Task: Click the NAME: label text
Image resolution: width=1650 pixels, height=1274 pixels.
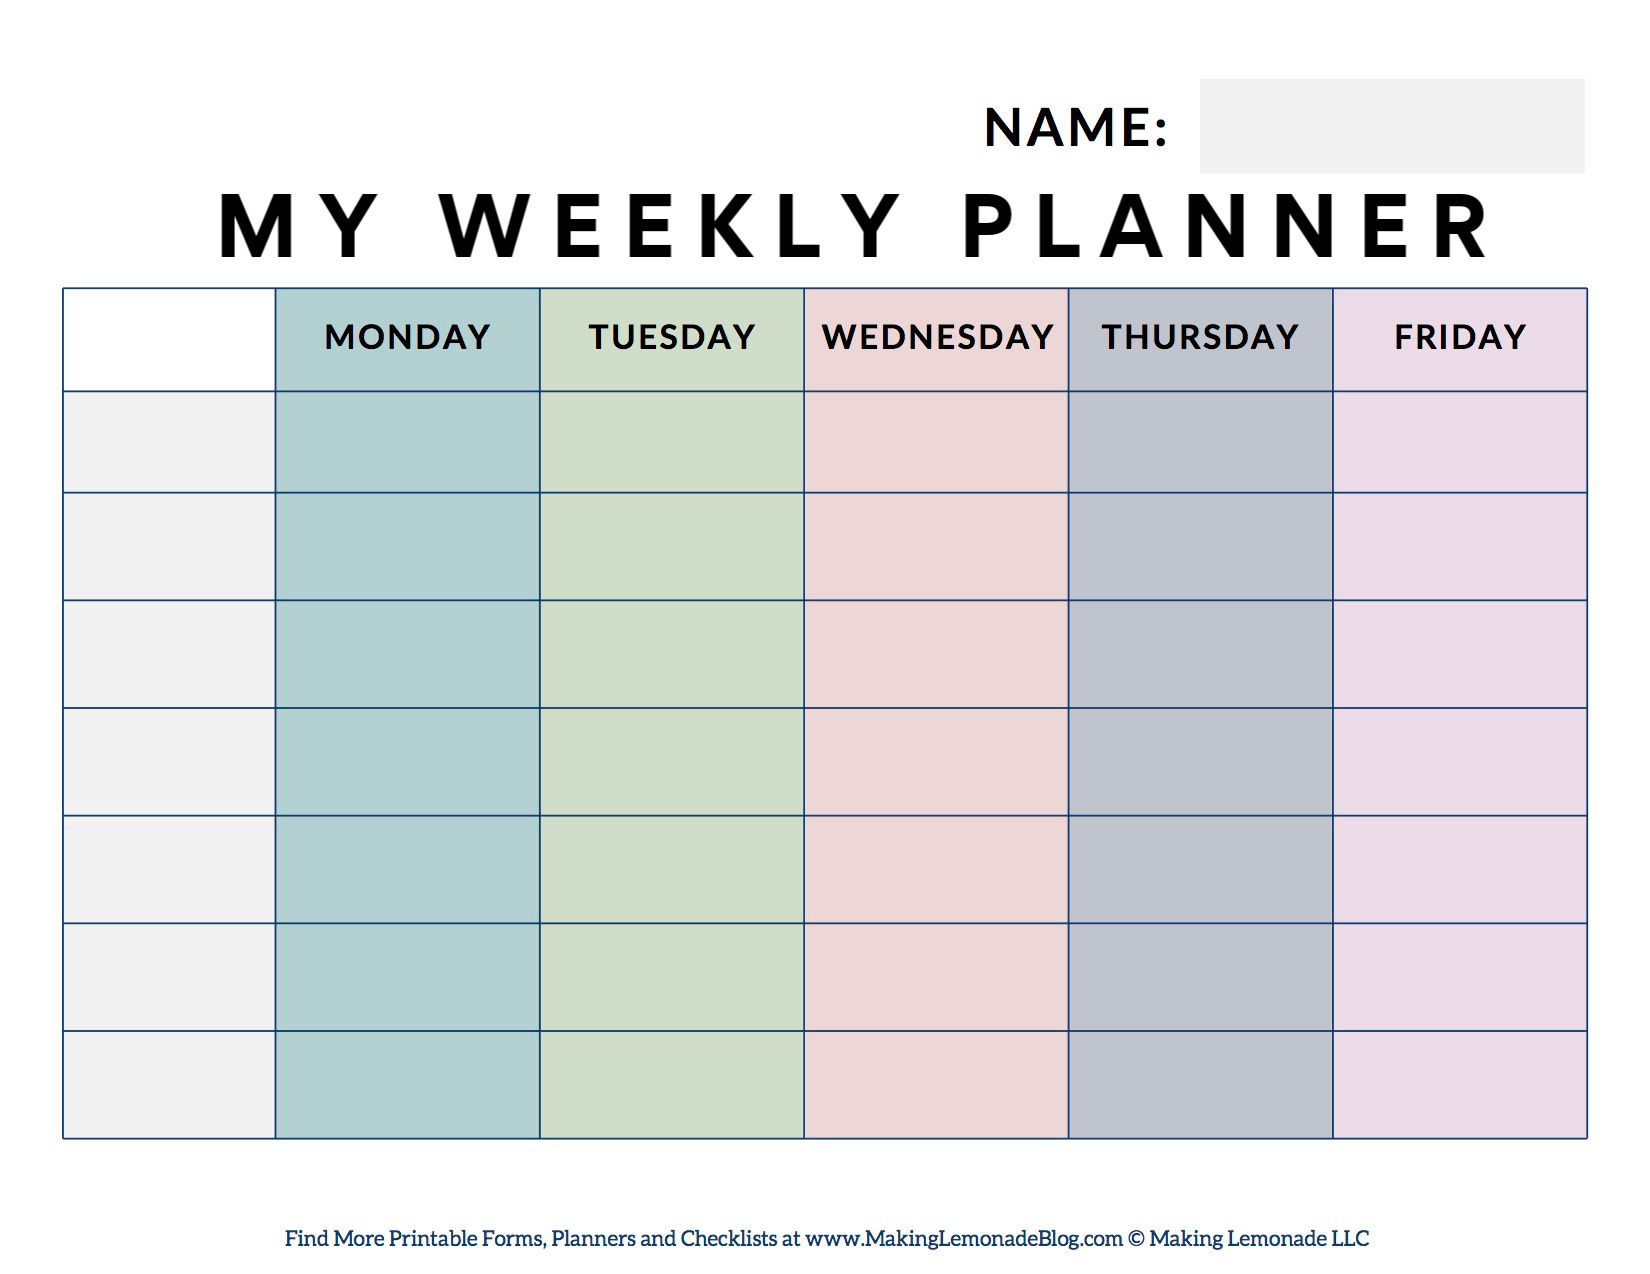Action: [x=1076, y=127]
